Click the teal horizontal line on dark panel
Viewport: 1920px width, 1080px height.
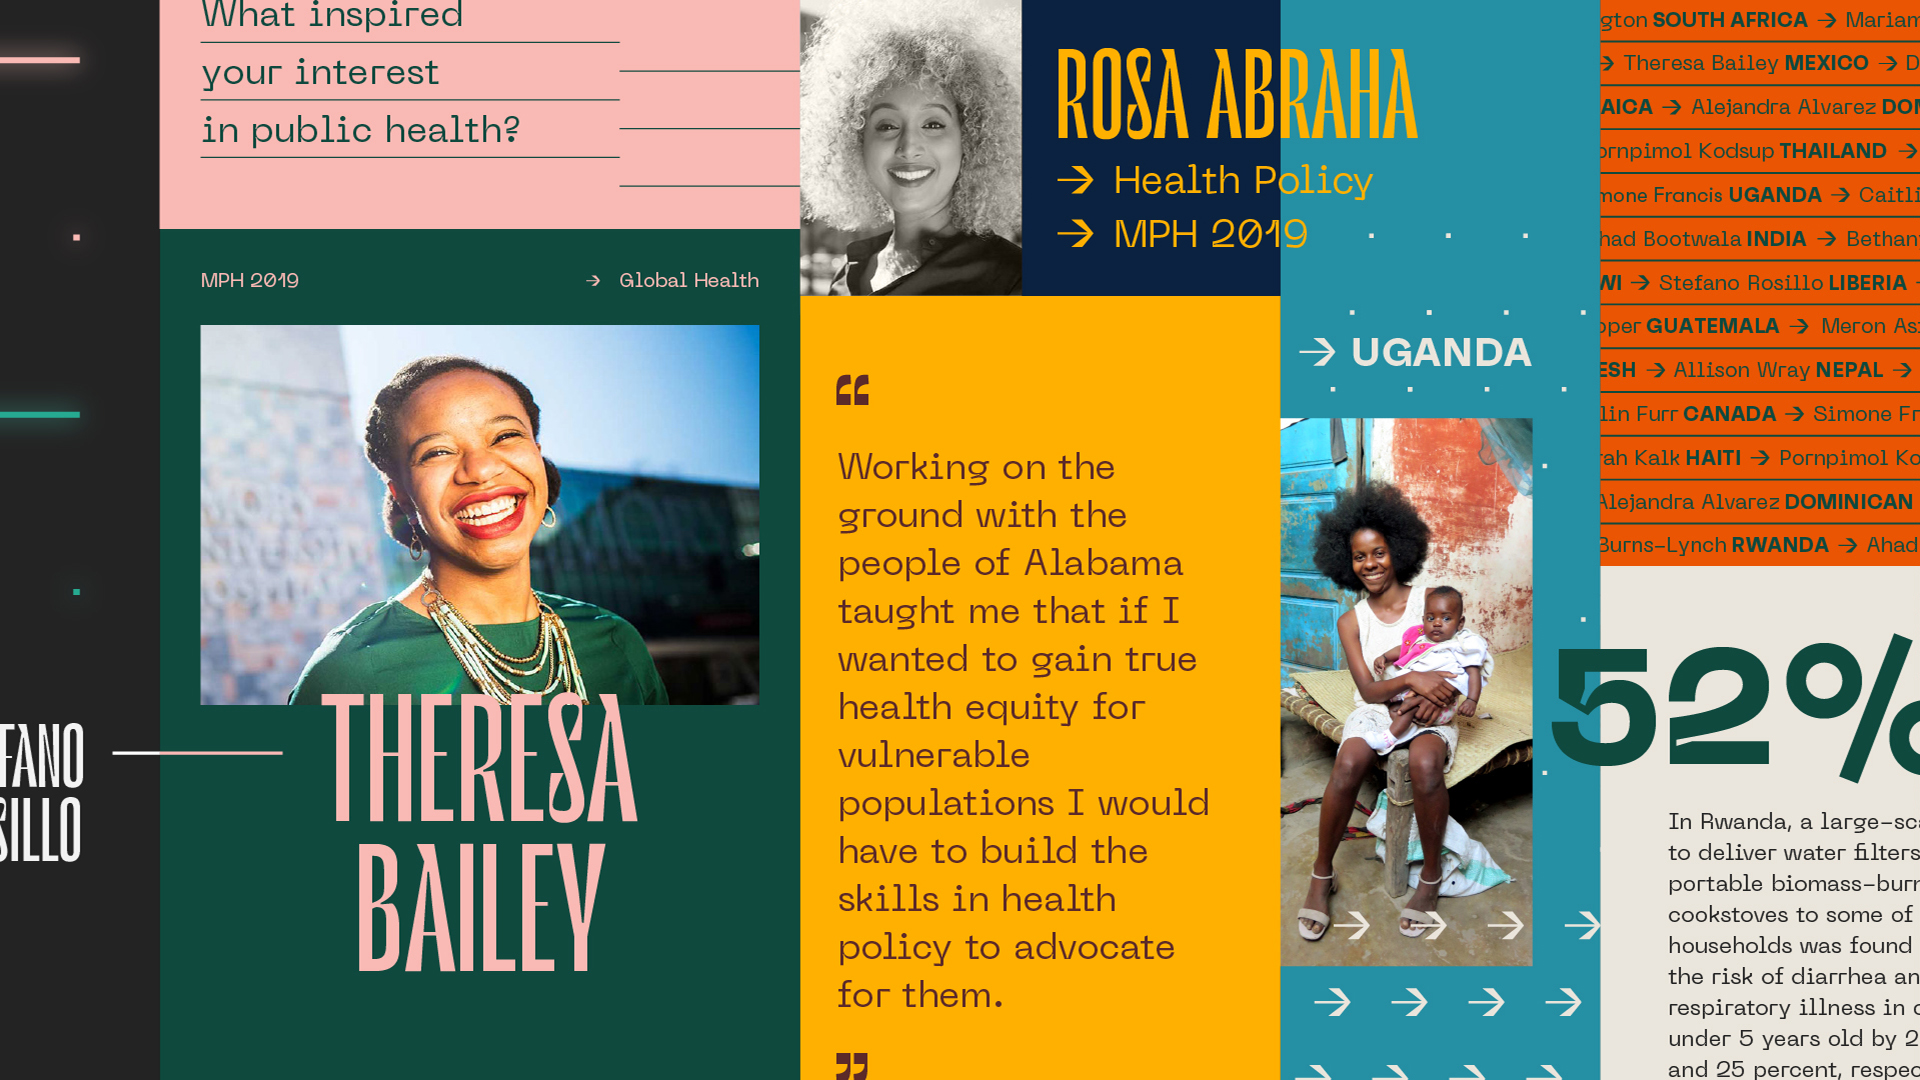pos(40,414)
